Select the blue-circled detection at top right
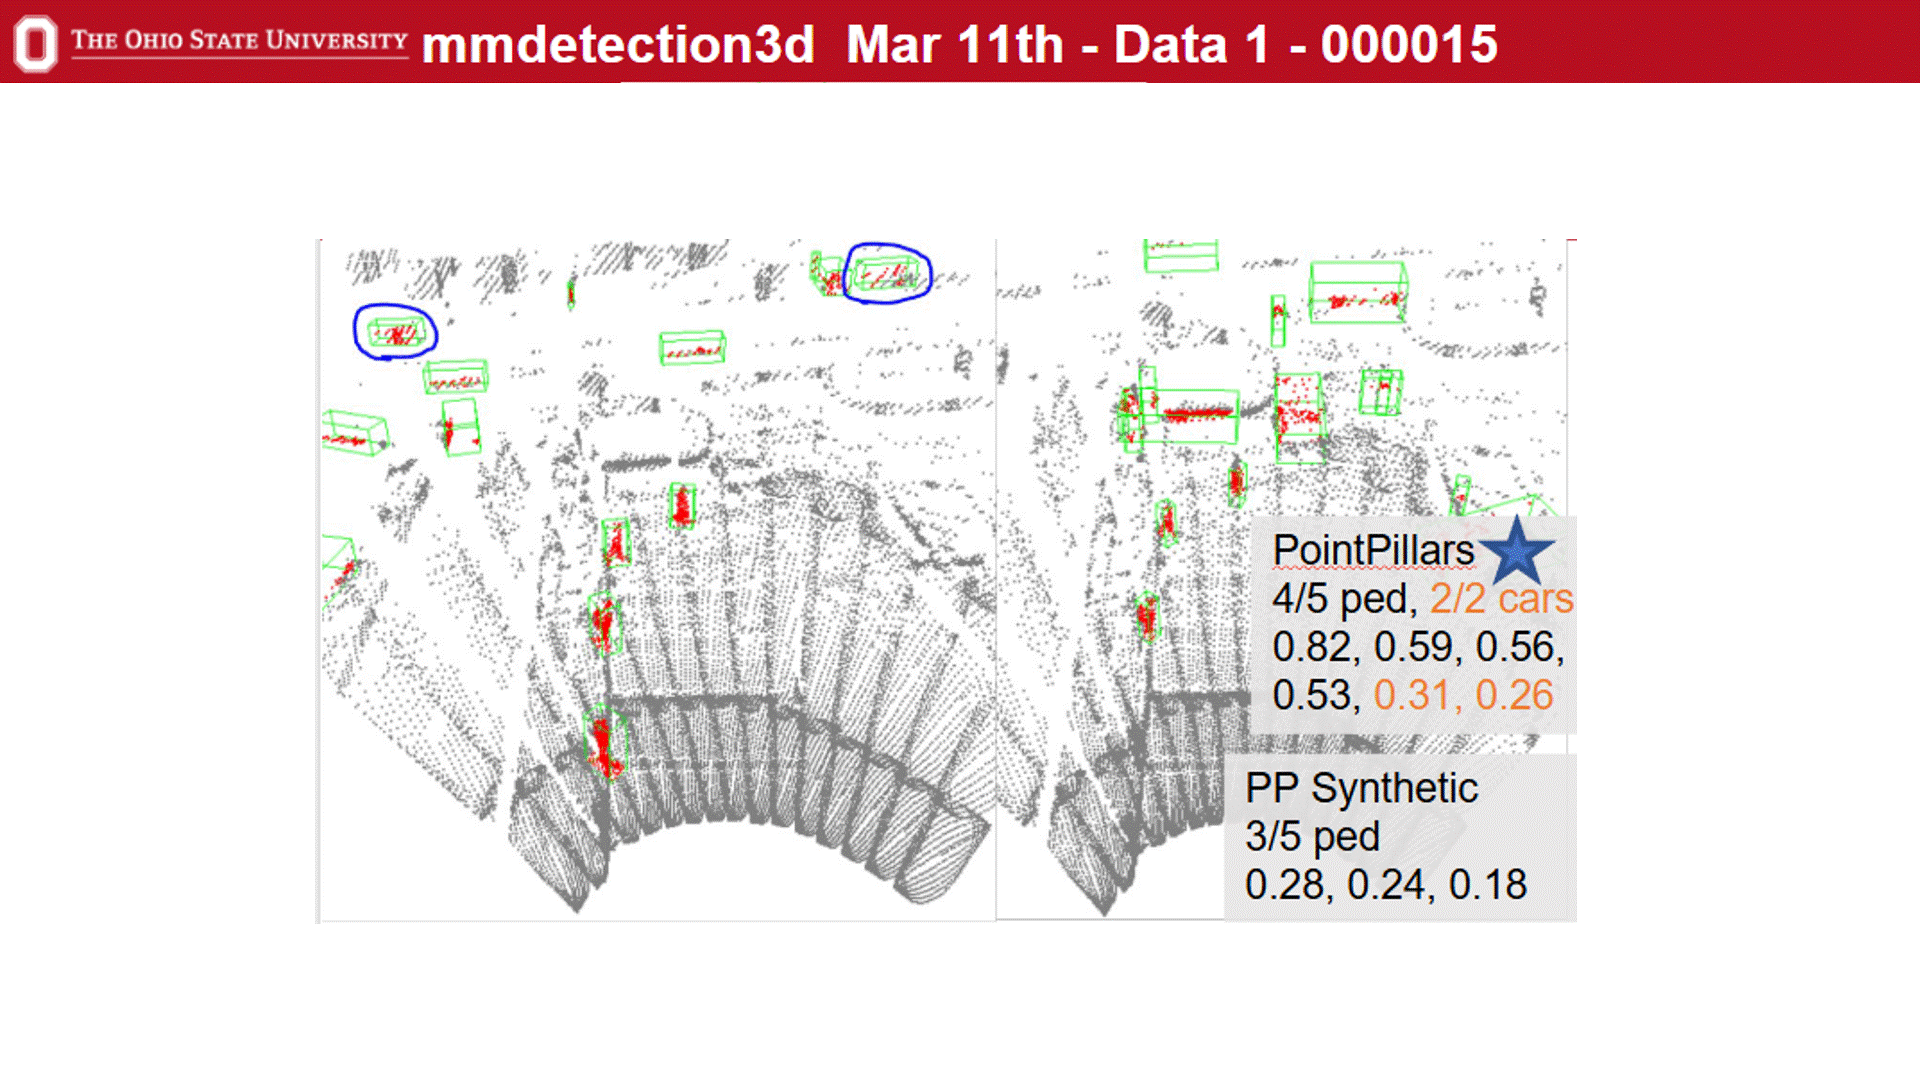The image size is (1920, 1080). click(888, 273)
